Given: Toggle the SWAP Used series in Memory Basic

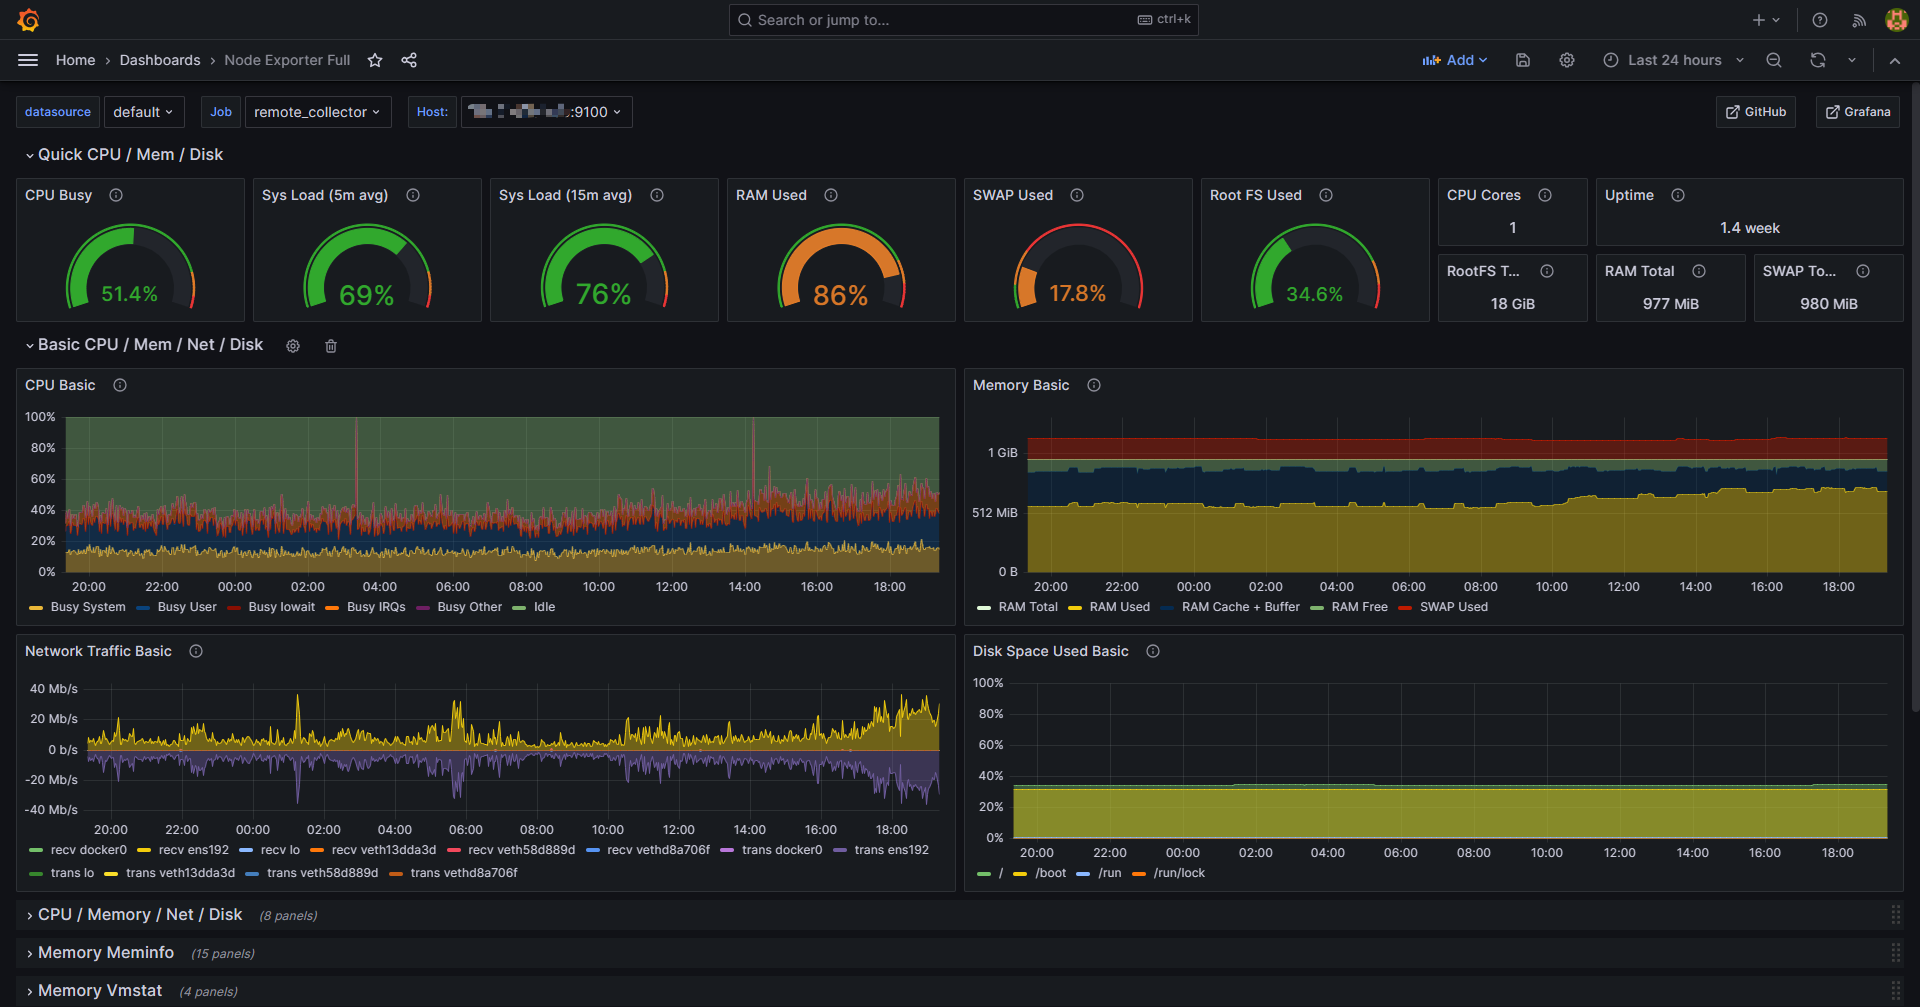Looking at the screenshot, I should pyautogui.click(x=1452, y=607).
